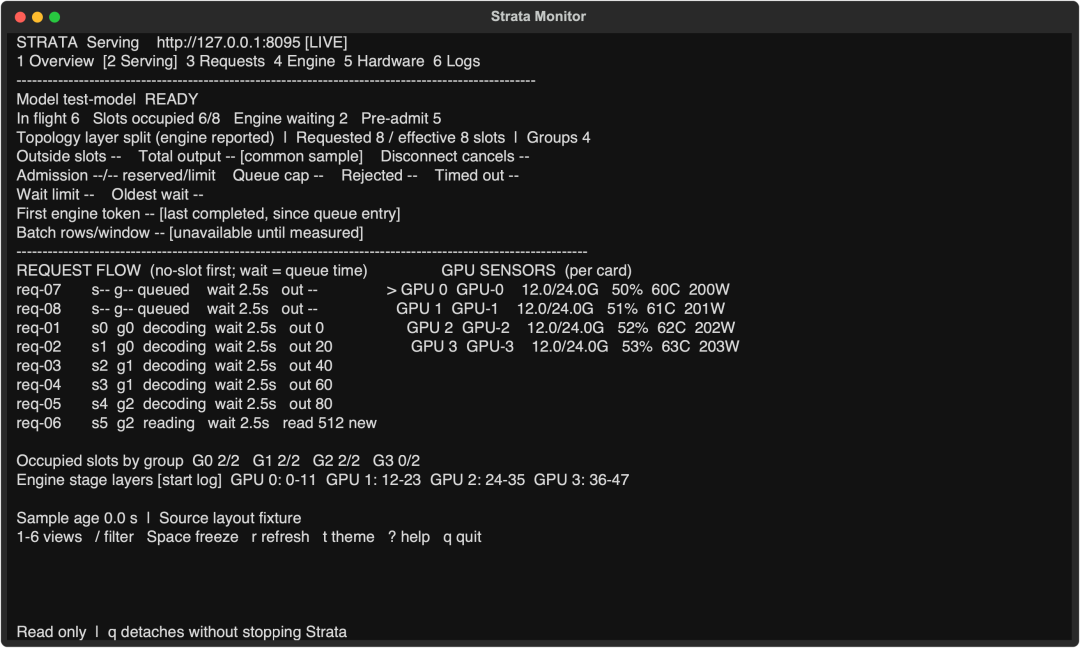This screenshot has height=648, width=1080.
Task: Click 'q quit' in the footer
Action: pyautogui.click(x=462, y=537)
